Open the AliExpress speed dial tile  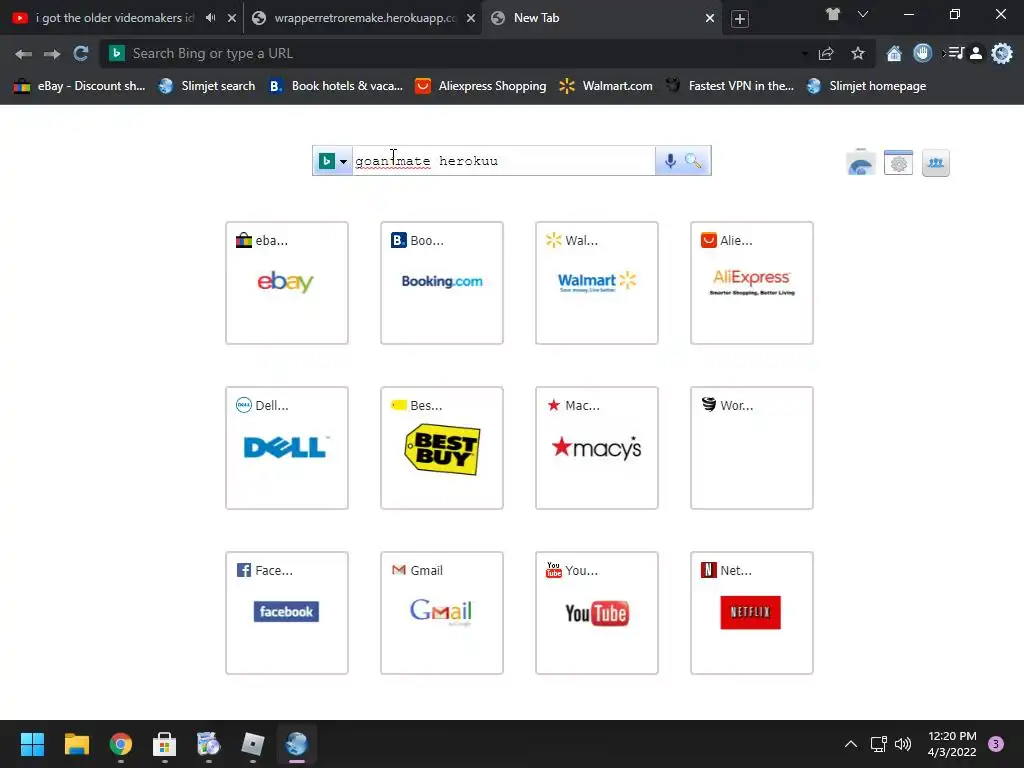click(x=752, y=283)
